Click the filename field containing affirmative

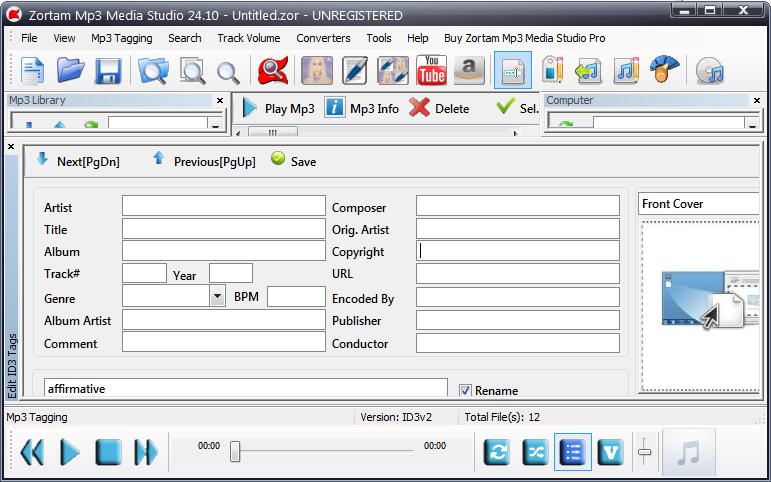pyautogui.click(x=246, y=388)
